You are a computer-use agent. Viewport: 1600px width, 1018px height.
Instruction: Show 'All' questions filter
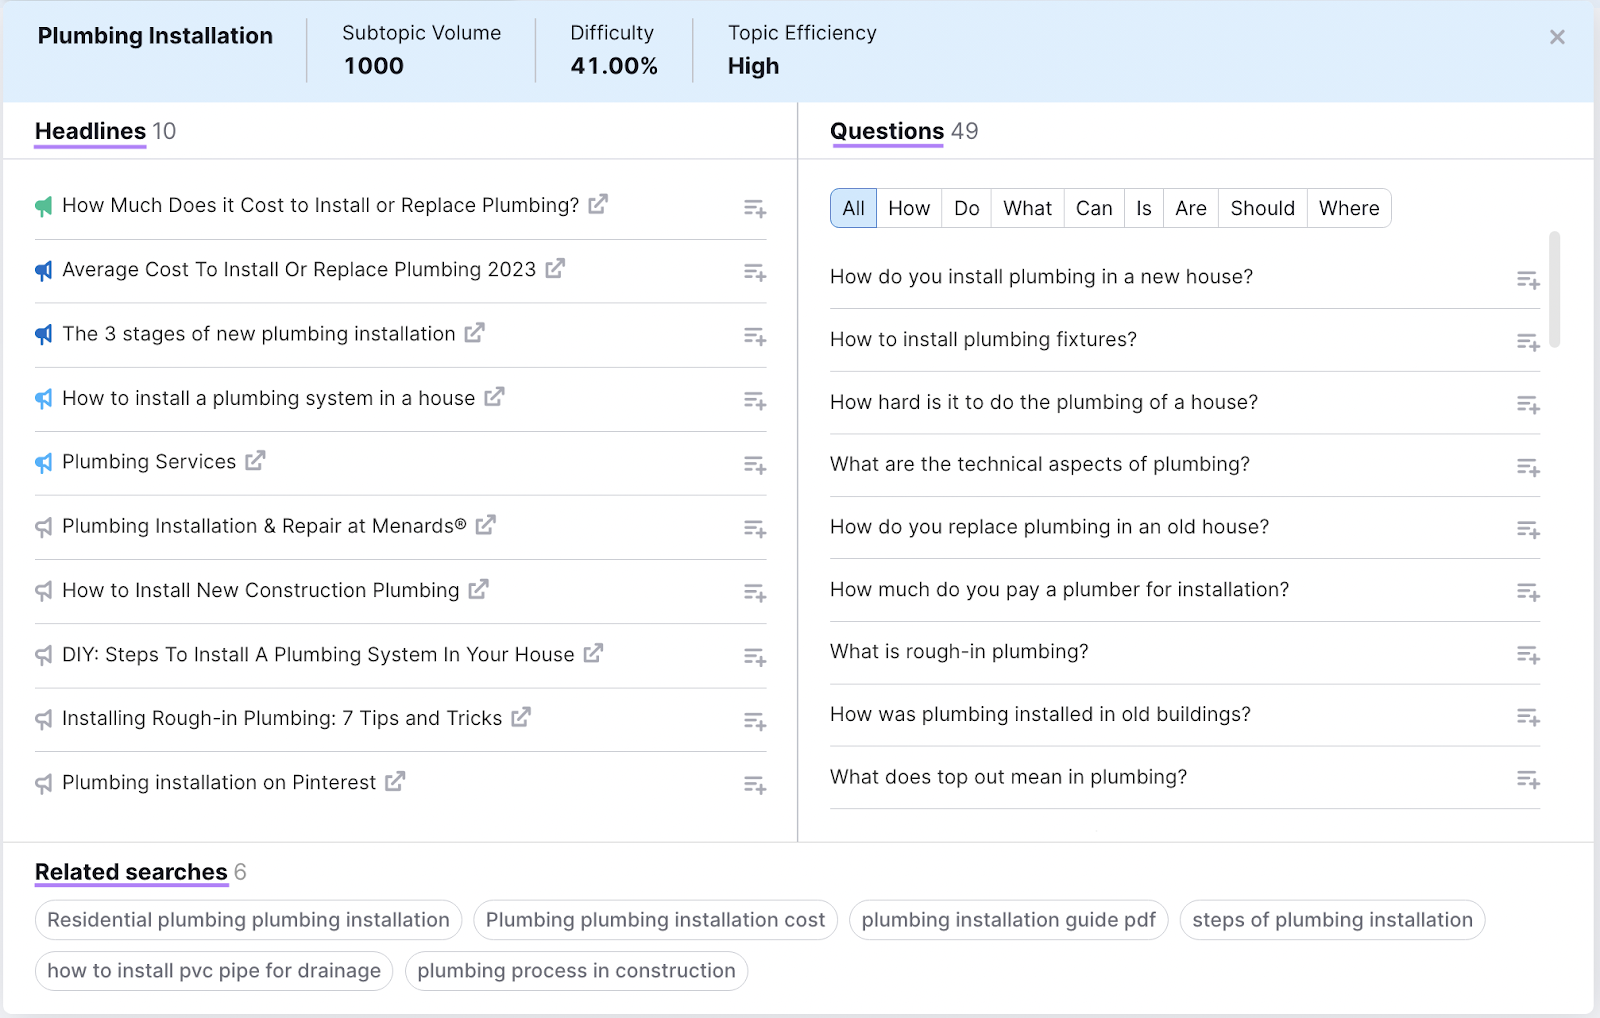pos(853,208)
